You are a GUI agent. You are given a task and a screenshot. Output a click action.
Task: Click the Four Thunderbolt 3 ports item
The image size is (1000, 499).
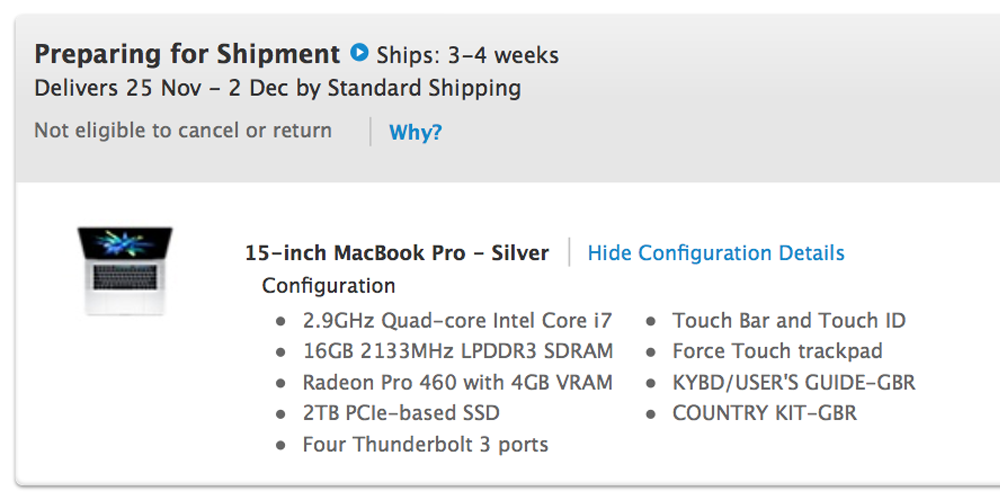point(425,444)
